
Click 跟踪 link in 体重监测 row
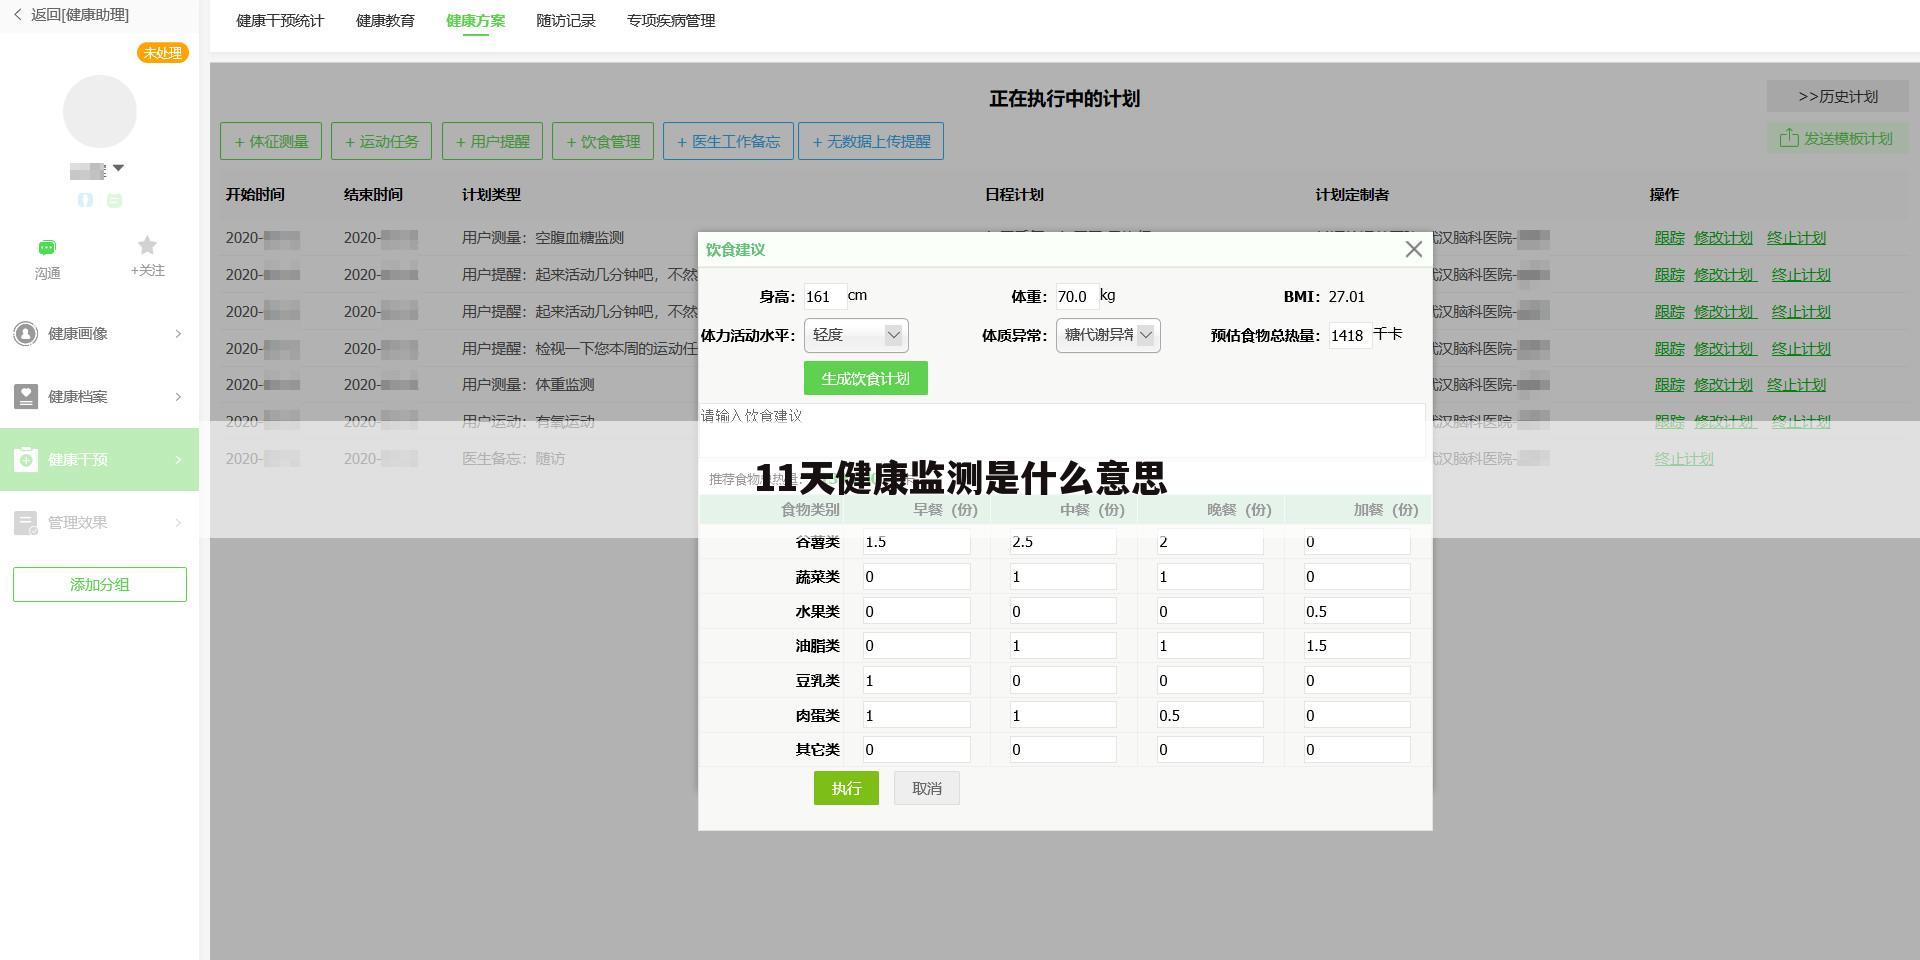pyautogui.click(x=1669, y=385)
